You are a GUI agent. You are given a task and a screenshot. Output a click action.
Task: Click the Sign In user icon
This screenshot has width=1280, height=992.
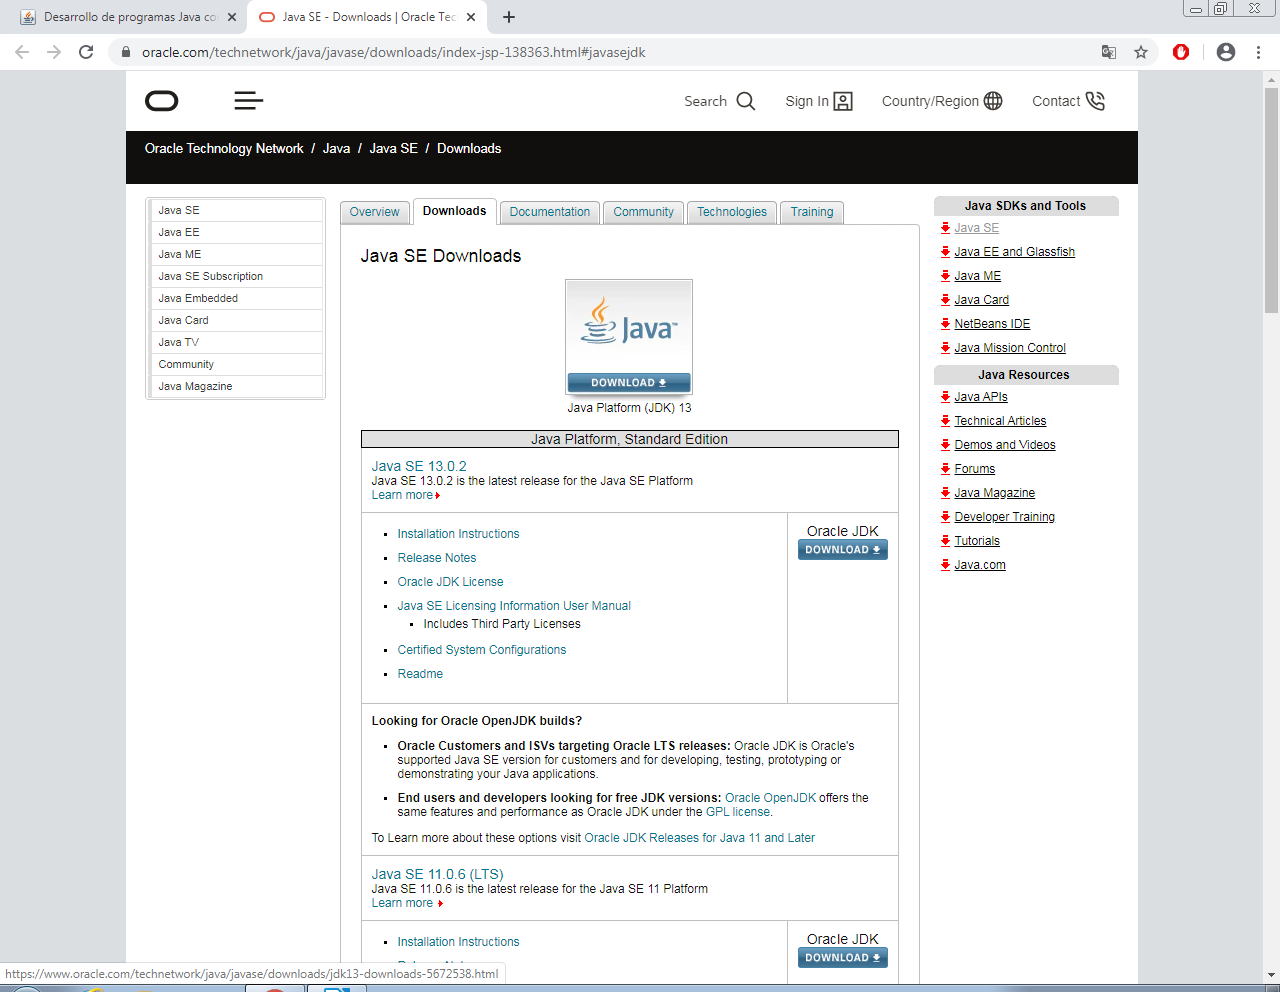pyautogui.click(x=843, y=101)
